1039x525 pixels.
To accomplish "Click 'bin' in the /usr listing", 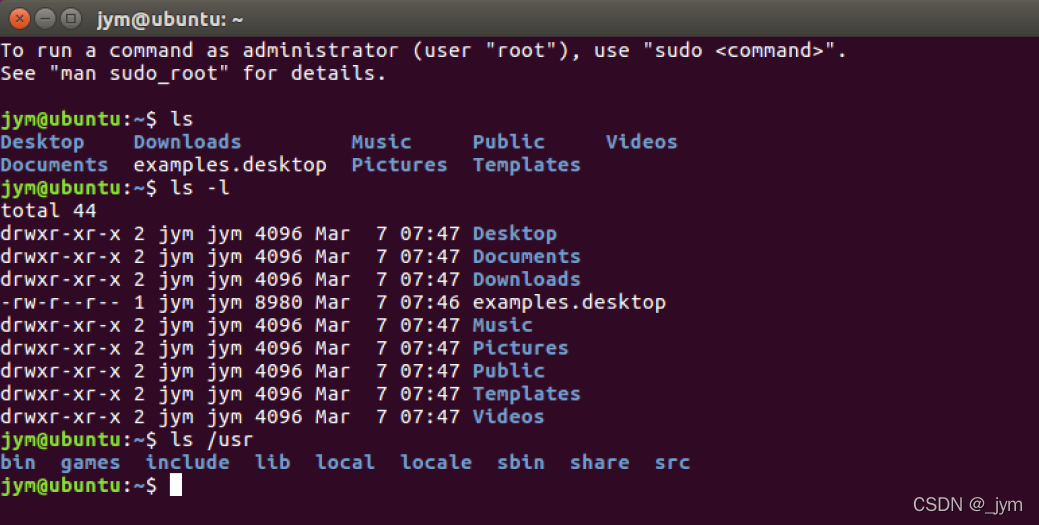I will coord(18,462).
